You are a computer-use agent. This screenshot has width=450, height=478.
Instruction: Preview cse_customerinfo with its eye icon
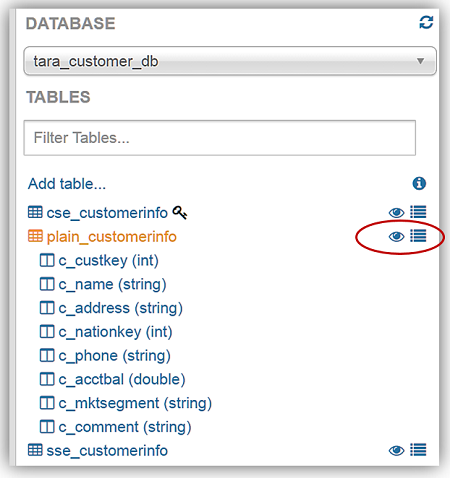[396, 213]
